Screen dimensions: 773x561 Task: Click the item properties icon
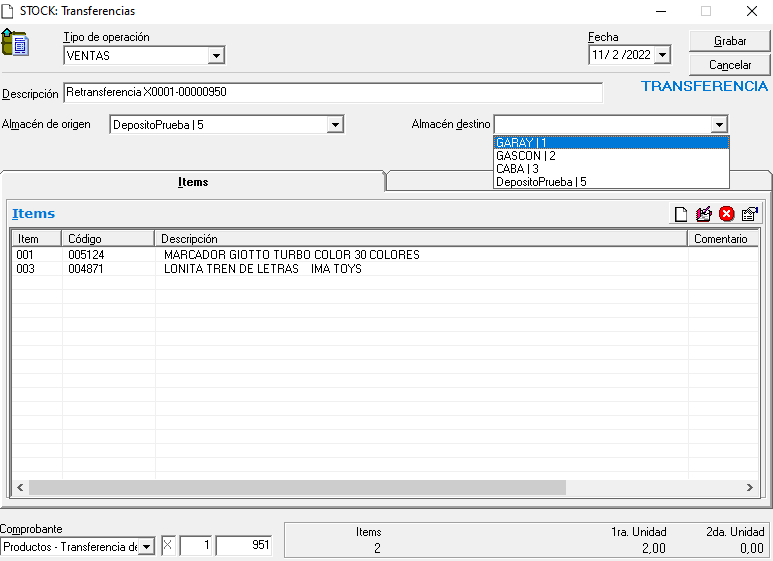(749, 214)
